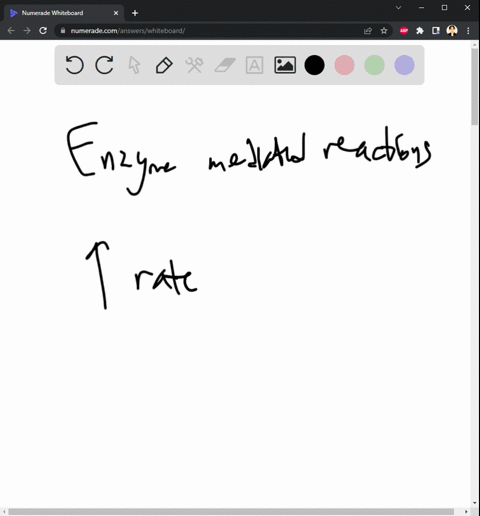
Task: Pick the pink ink color
Action: 344,65
